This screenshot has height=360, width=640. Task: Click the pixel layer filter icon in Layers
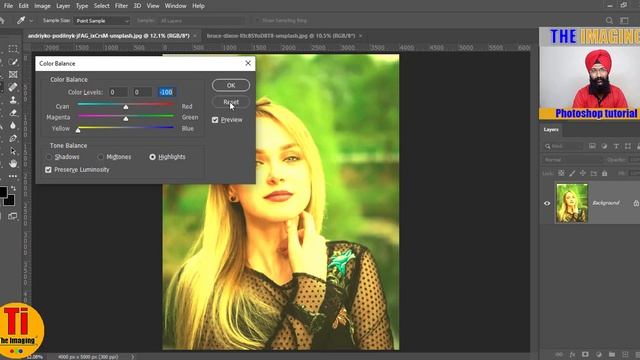(x=592, y=146)
